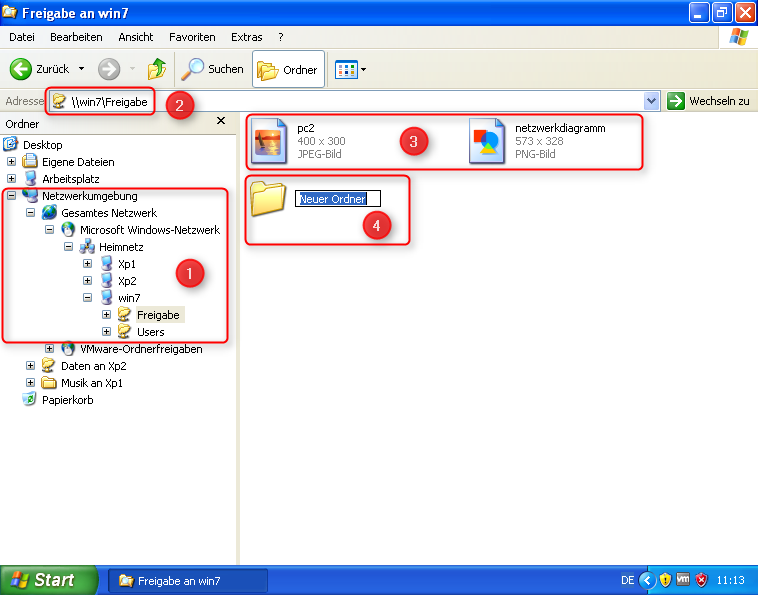Expand the Freigabe share node
This screenshot has width=758, height=595.
coord(106,315)
